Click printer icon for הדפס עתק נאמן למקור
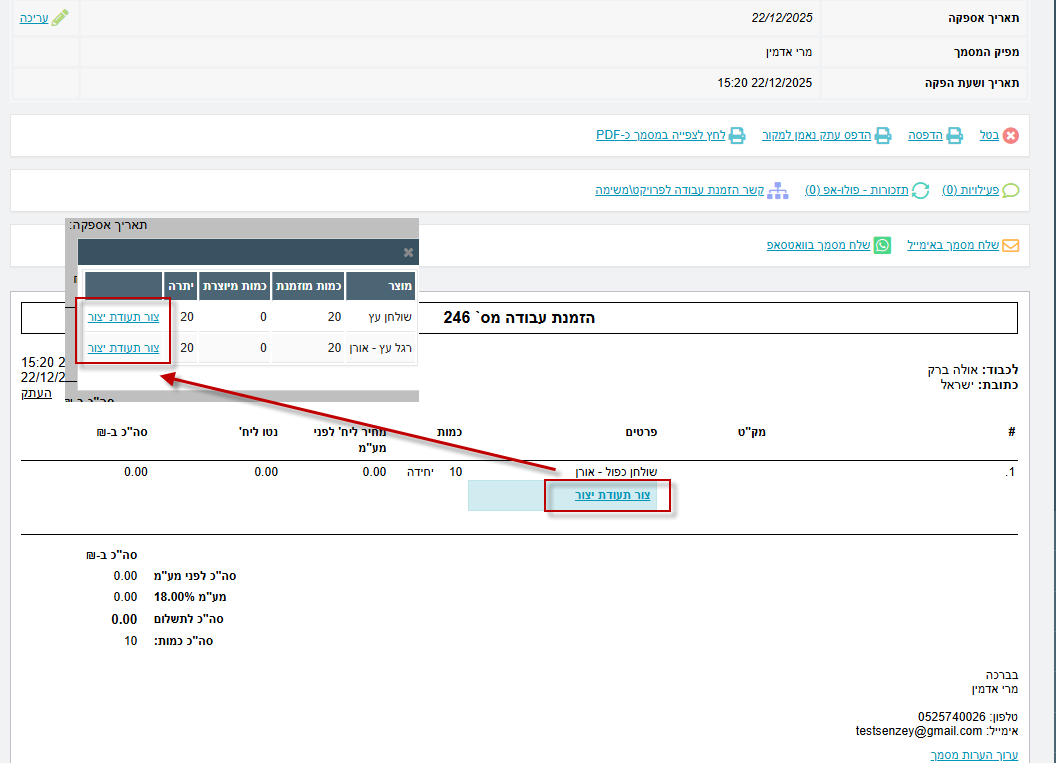This screenshot has width=1056, height=763. pyautogui.click(x=883, y=136)
